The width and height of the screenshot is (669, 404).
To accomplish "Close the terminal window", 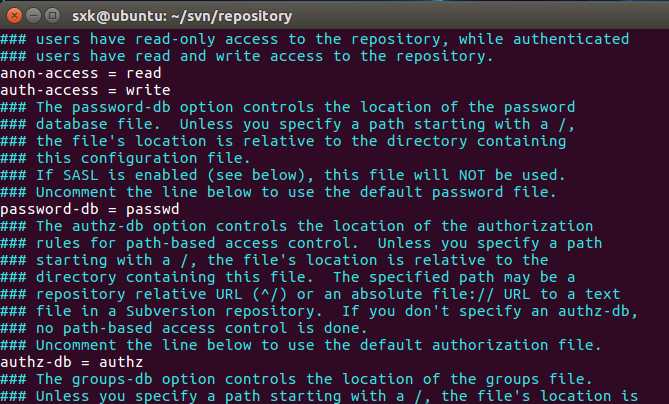I will coord(13,13).
